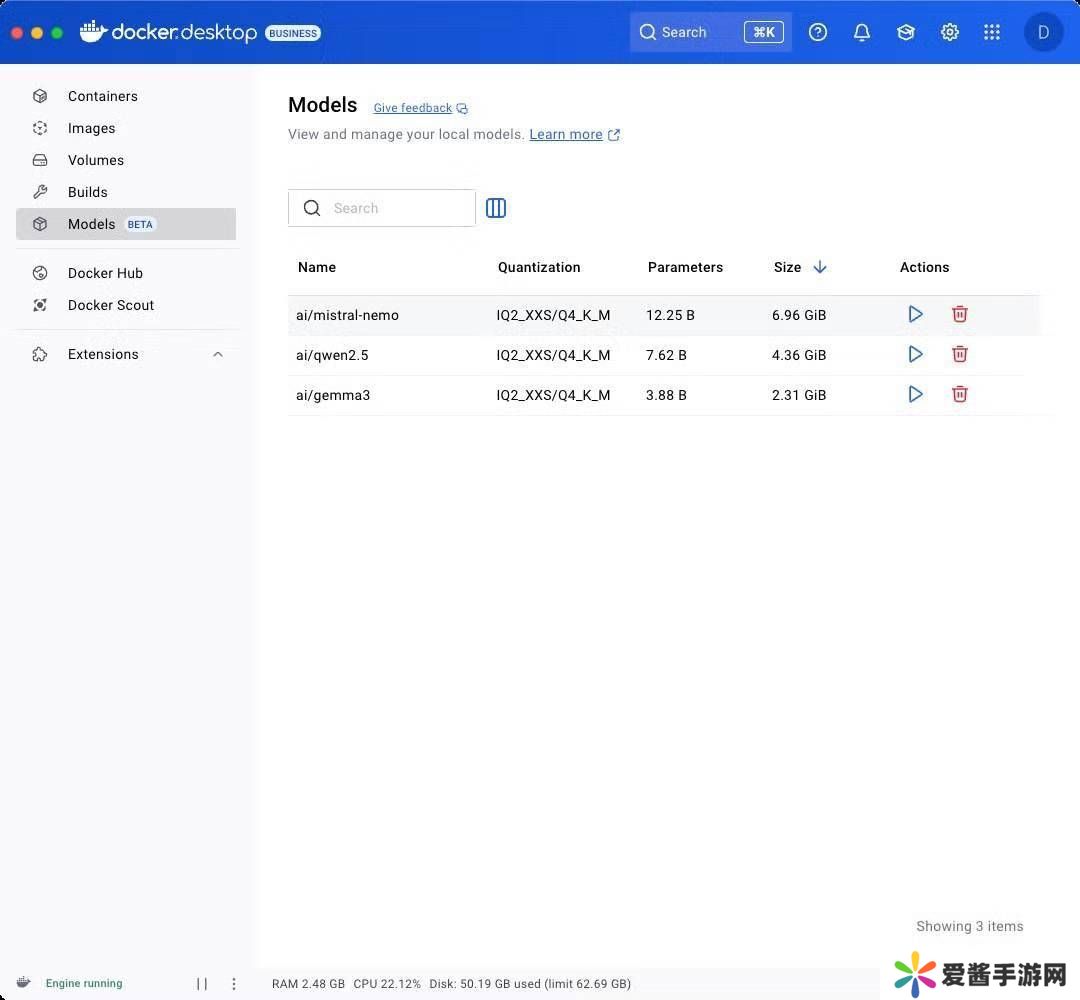
Task: Delete the ai/mistral-nemo model
Action: (x=959, y=314)
